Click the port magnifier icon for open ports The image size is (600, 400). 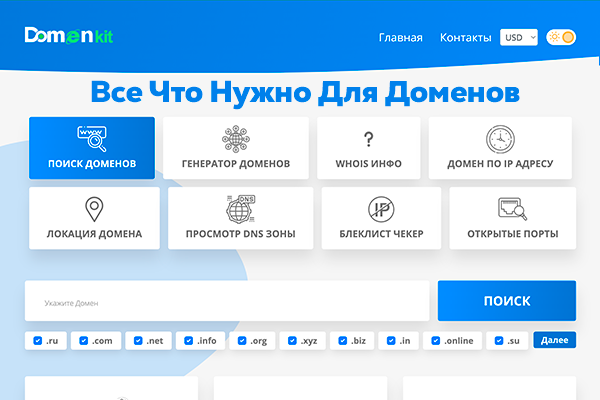(x=512, y=209)
